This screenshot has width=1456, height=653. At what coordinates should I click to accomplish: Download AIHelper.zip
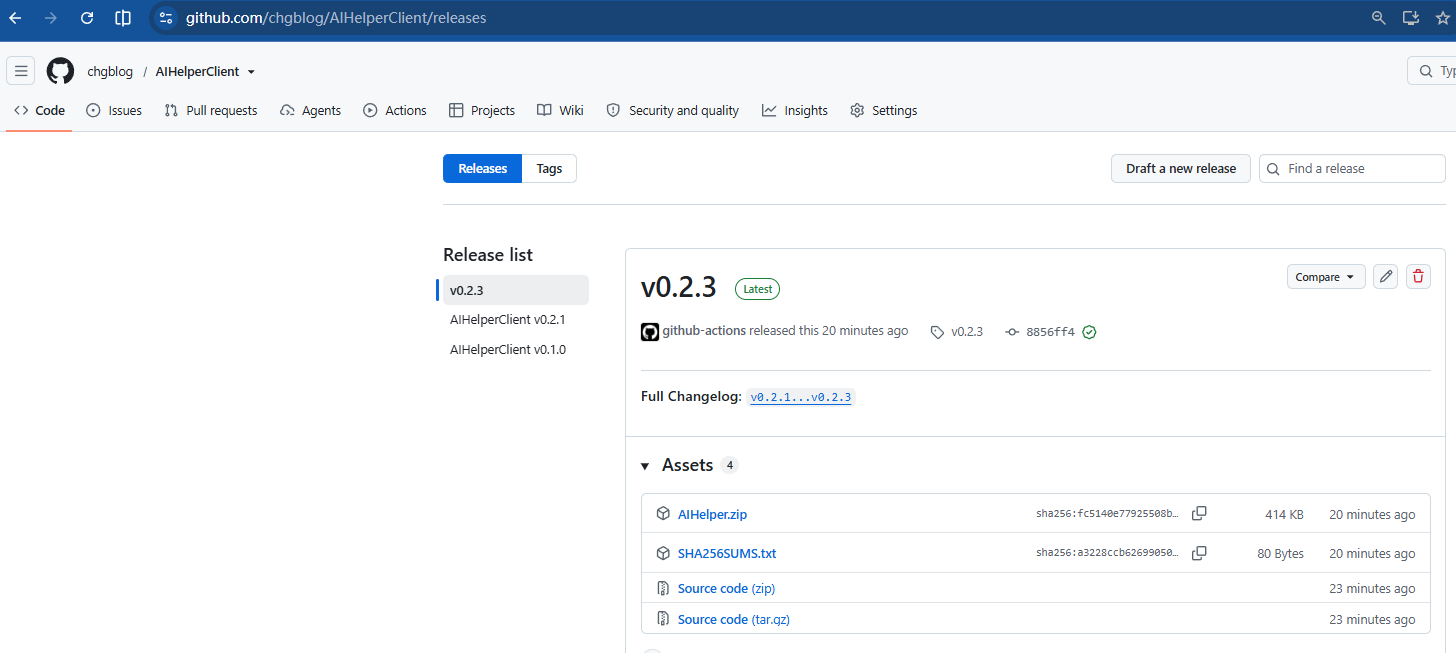(712, 515)
